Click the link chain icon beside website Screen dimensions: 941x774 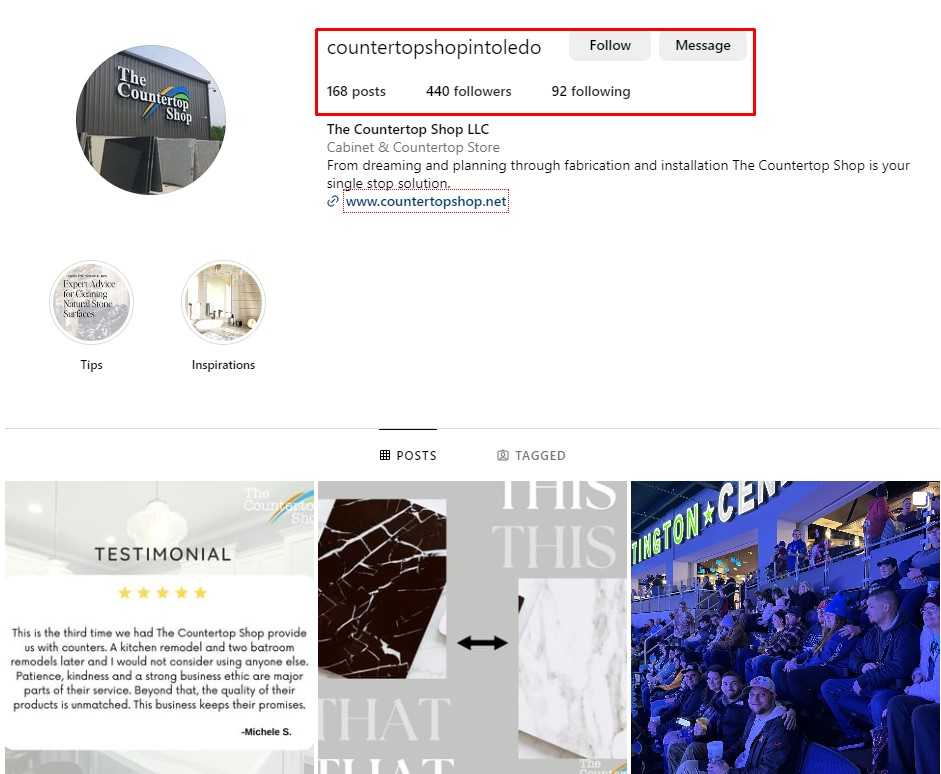coord(333,202)
